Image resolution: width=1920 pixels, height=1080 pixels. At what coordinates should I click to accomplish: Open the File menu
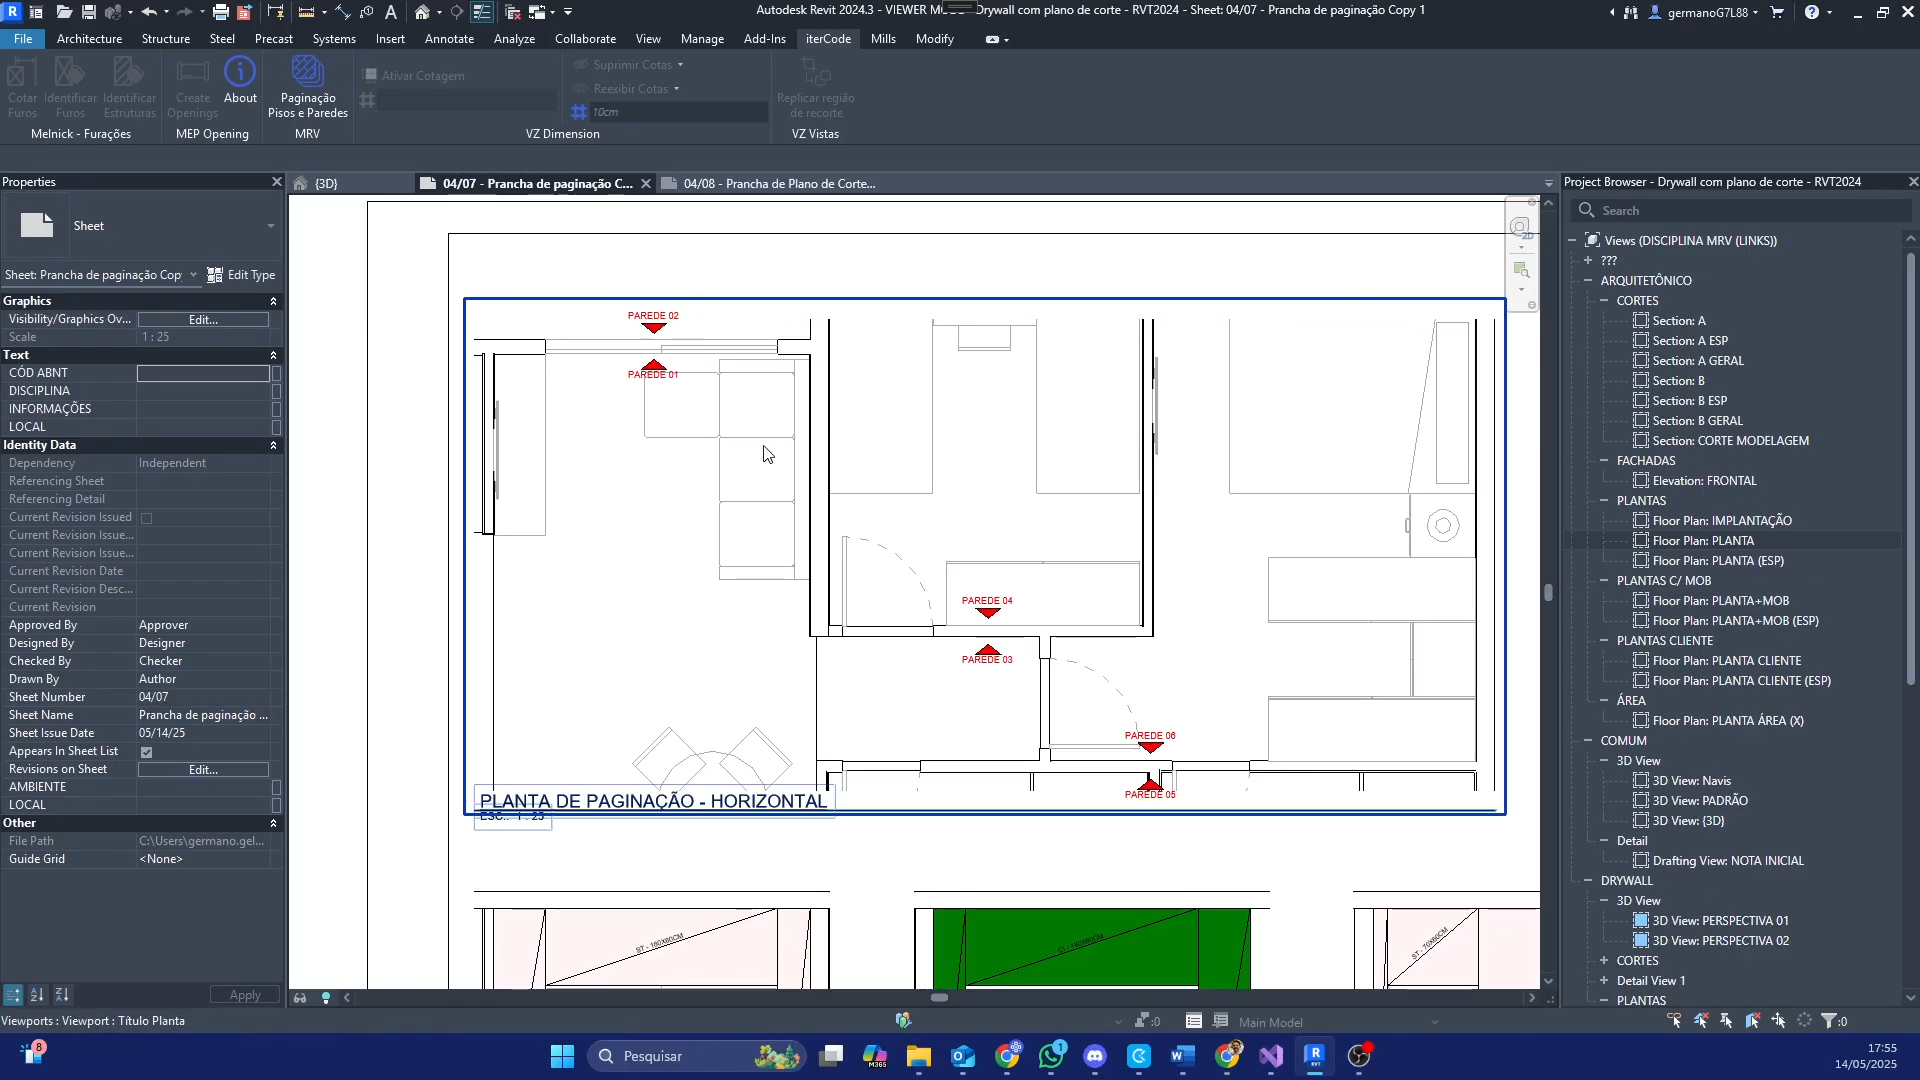pos(23,39)
